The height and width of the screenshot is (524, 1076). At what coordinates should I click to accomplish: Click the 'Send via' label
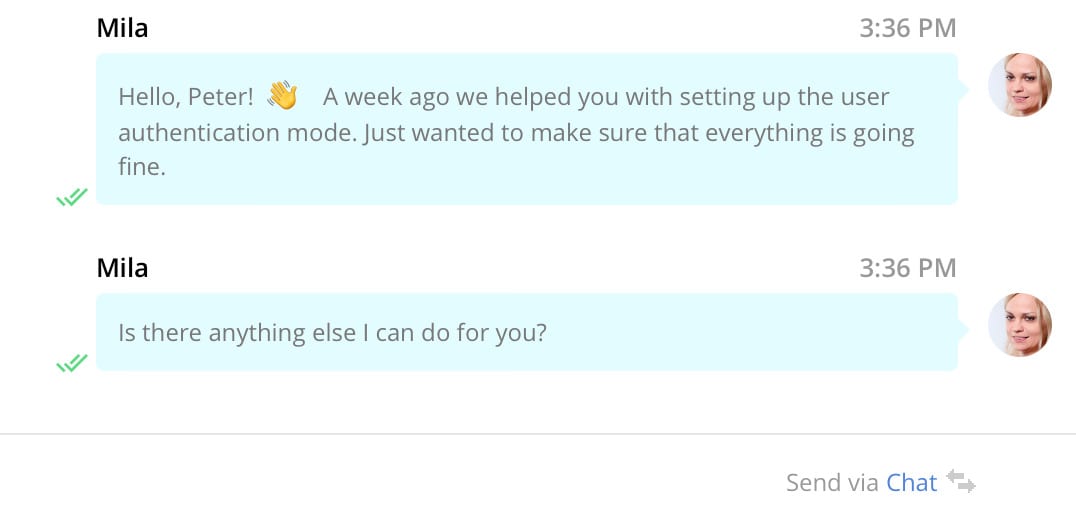pyautogui.click(x=832, y=483)
